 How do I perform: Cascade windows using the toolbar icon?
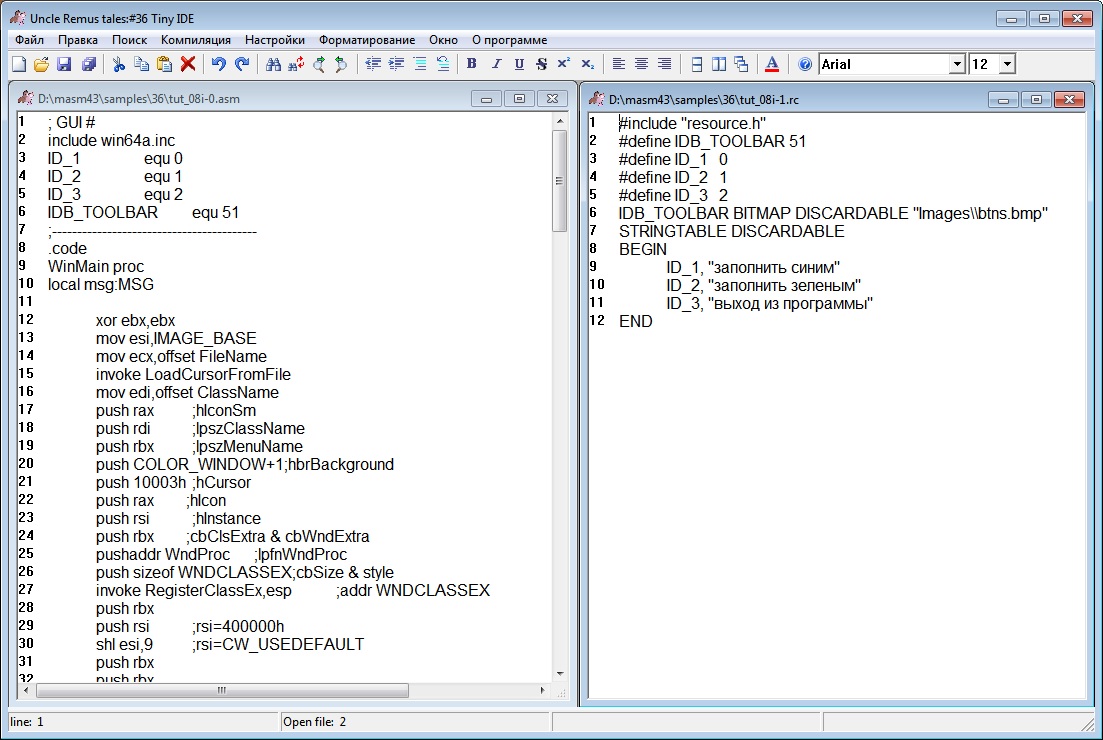741,64
